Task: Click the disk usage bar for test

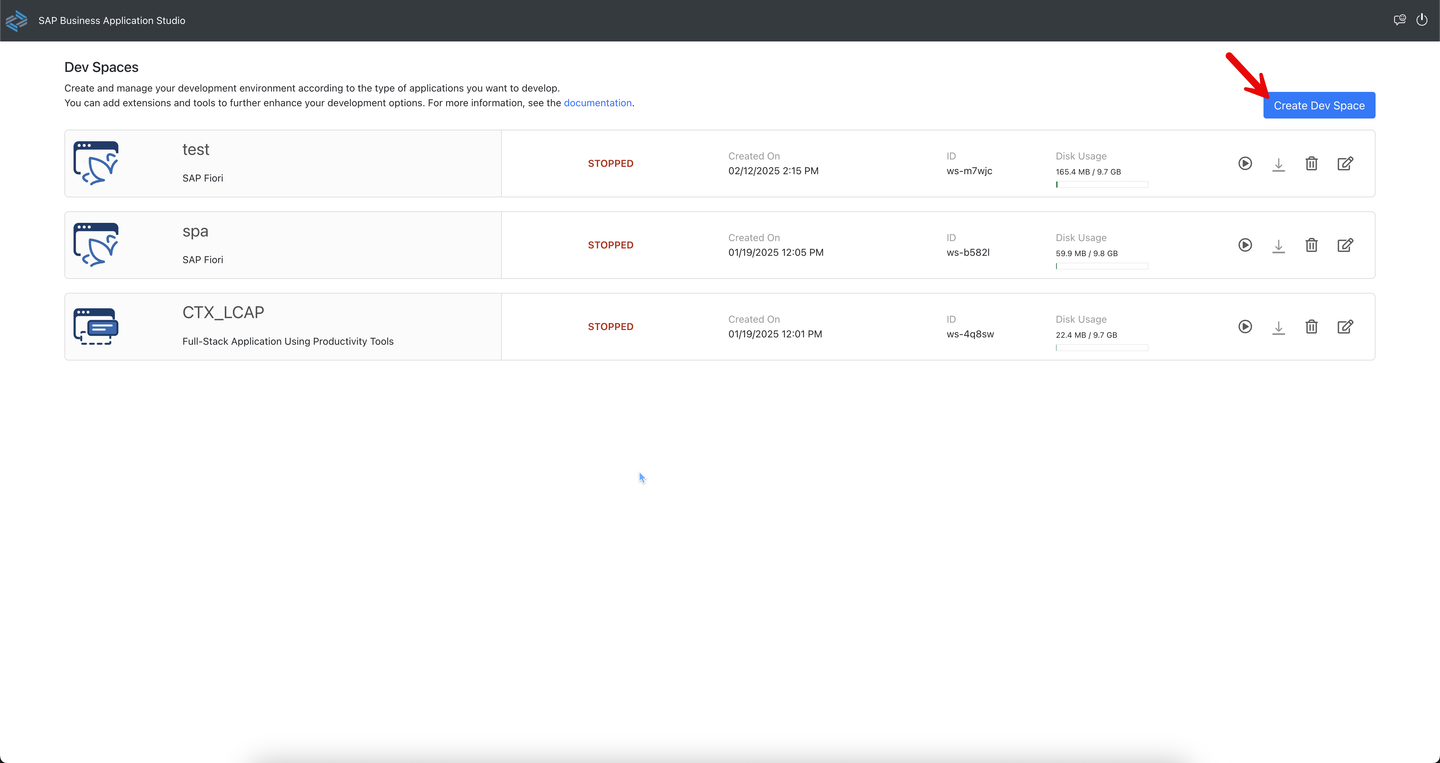Action: [1102, 185]
